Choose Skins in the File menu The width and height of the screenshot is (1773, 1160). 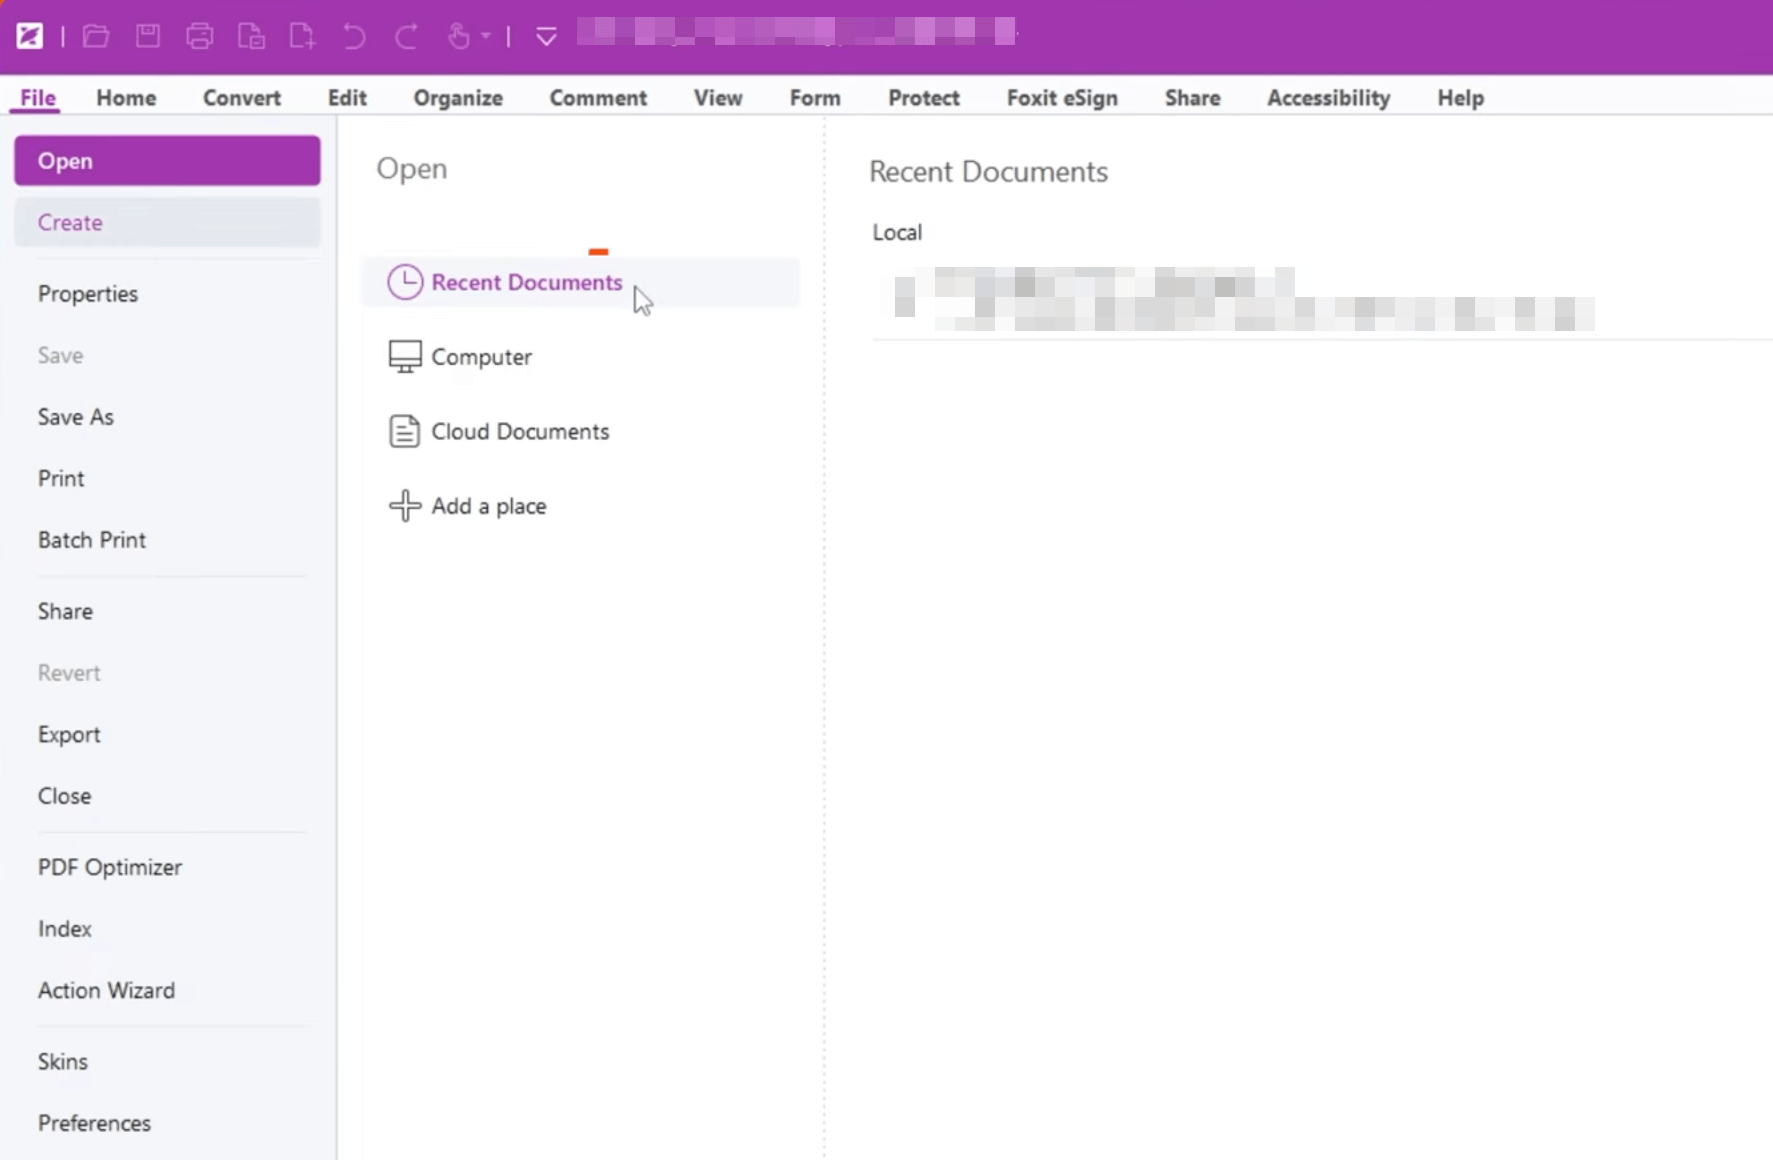tap(63, 1062)
